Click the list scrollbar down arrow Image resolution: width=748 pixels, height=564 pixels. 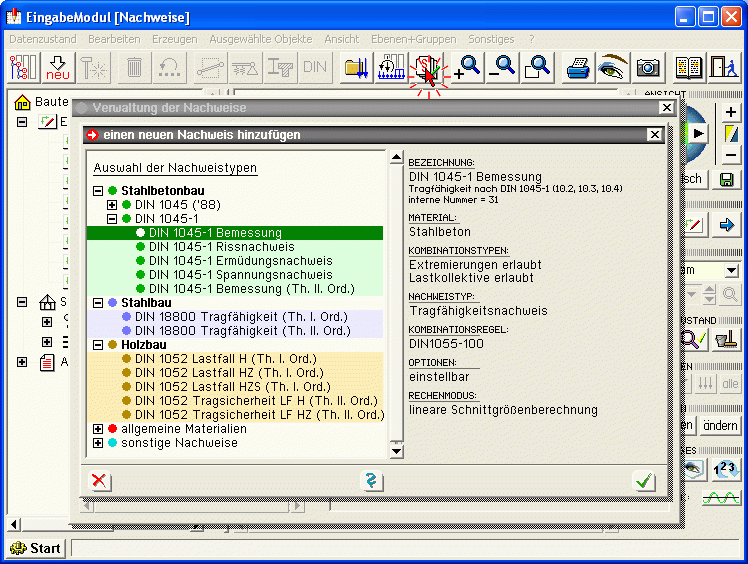(396, 451)
